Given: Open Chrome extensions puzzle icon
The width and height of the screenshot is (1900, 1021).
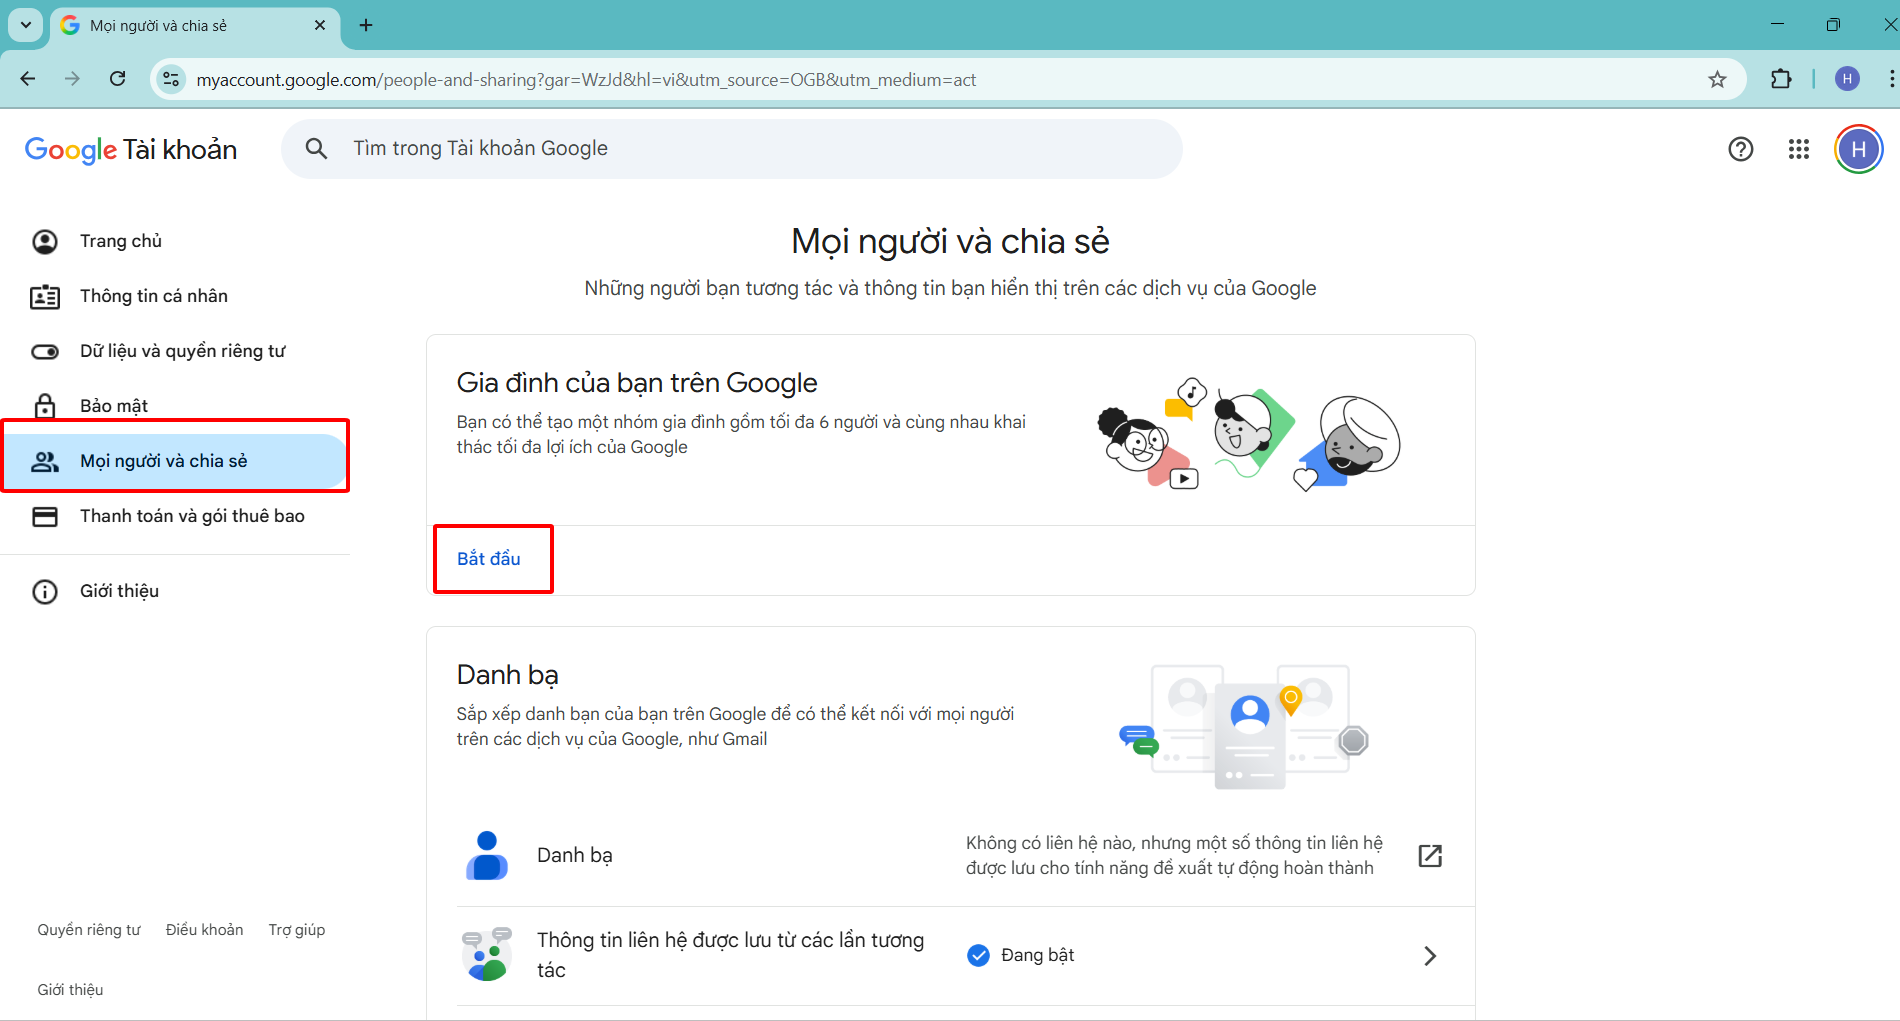Looking at the screenshot, I should coord(1781,79).
